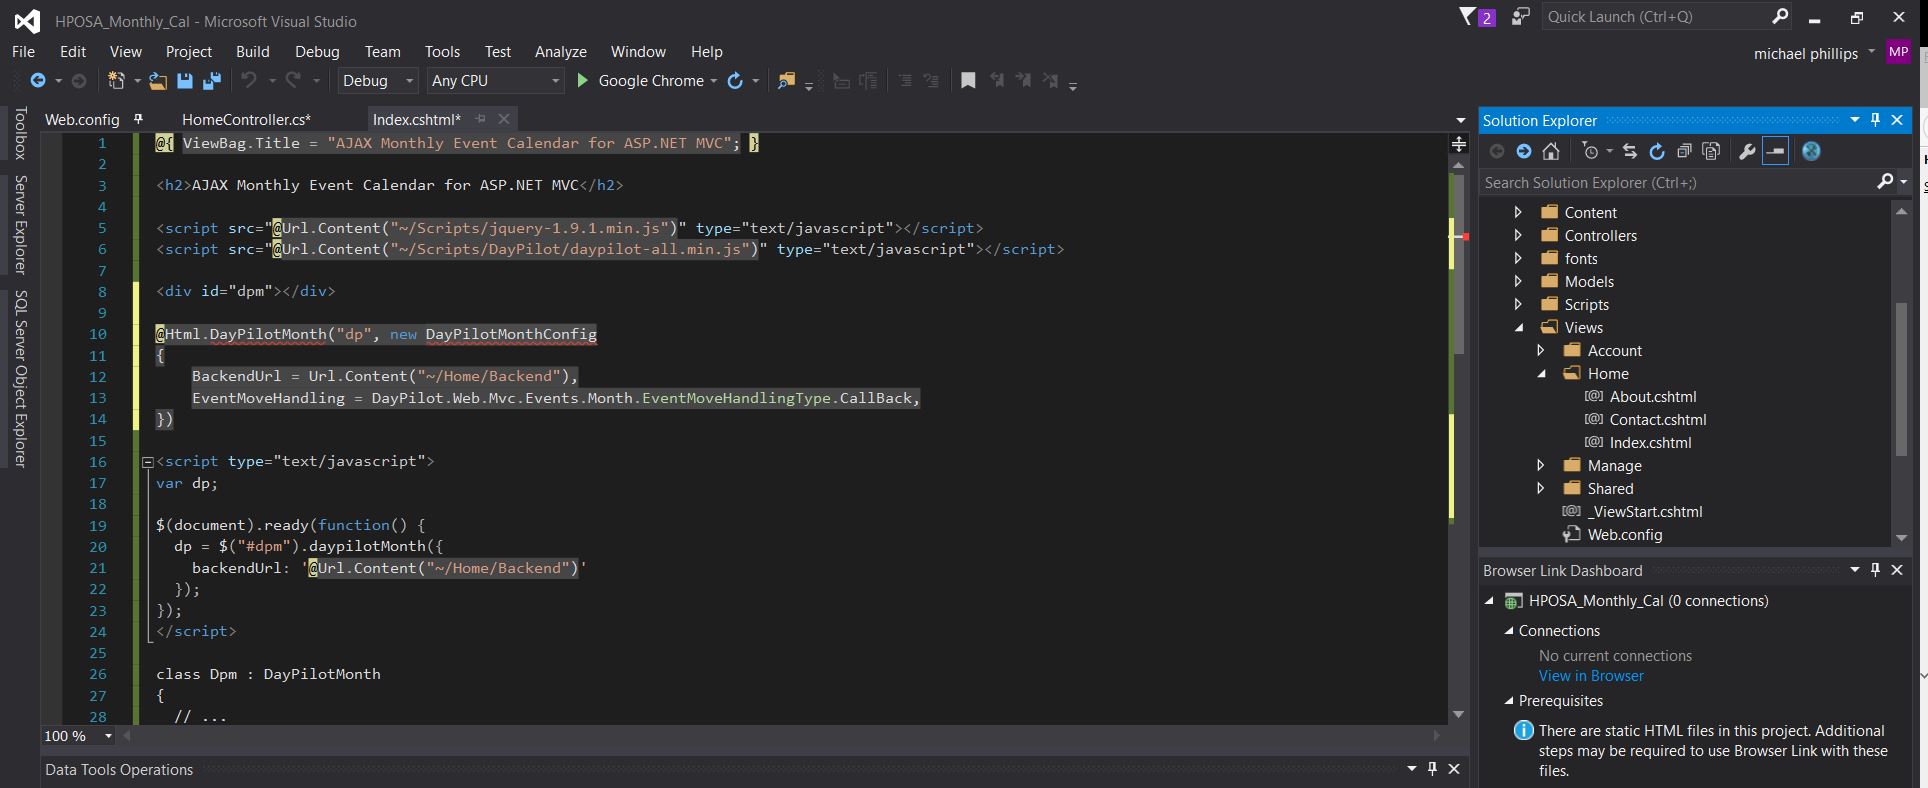
Task: Open the Server Explorer side tab
Action: [x=19, y=224]
